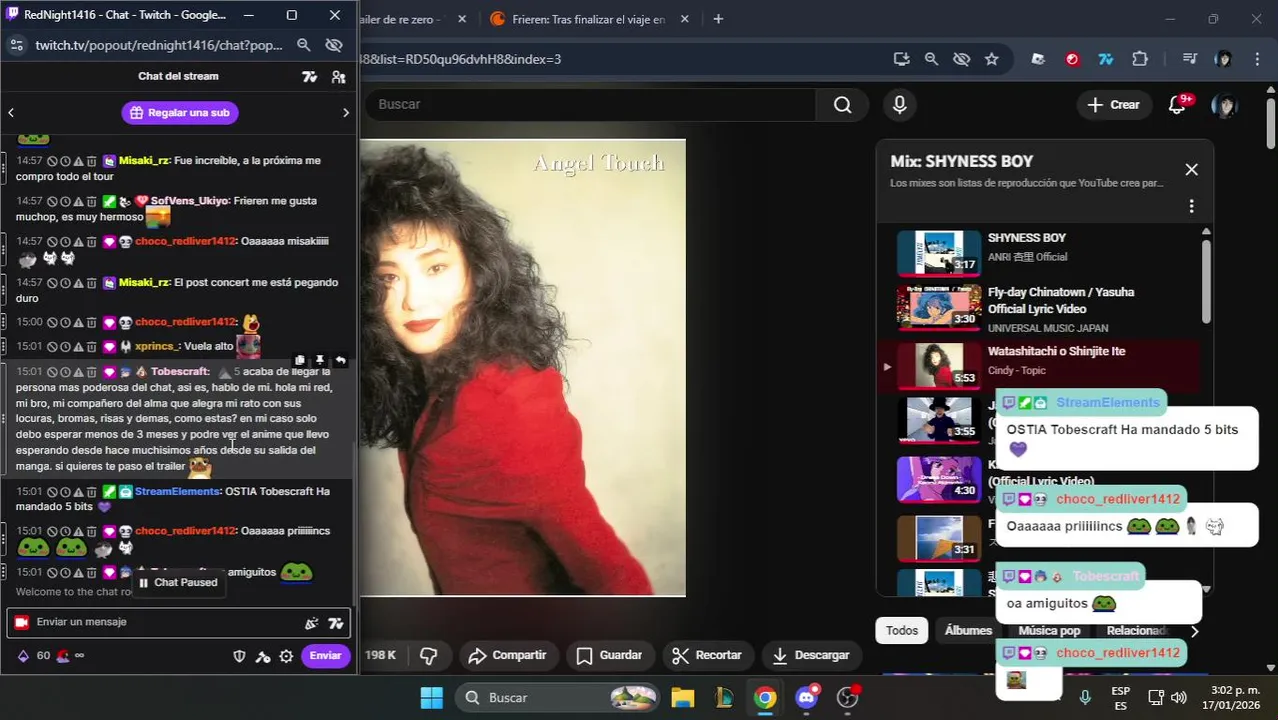Viewport: 1278px width, 720px height.
Task: Click zoom magnifier in Twitch popout address bar
Action: pyautogui.click(x=304, y=45)
